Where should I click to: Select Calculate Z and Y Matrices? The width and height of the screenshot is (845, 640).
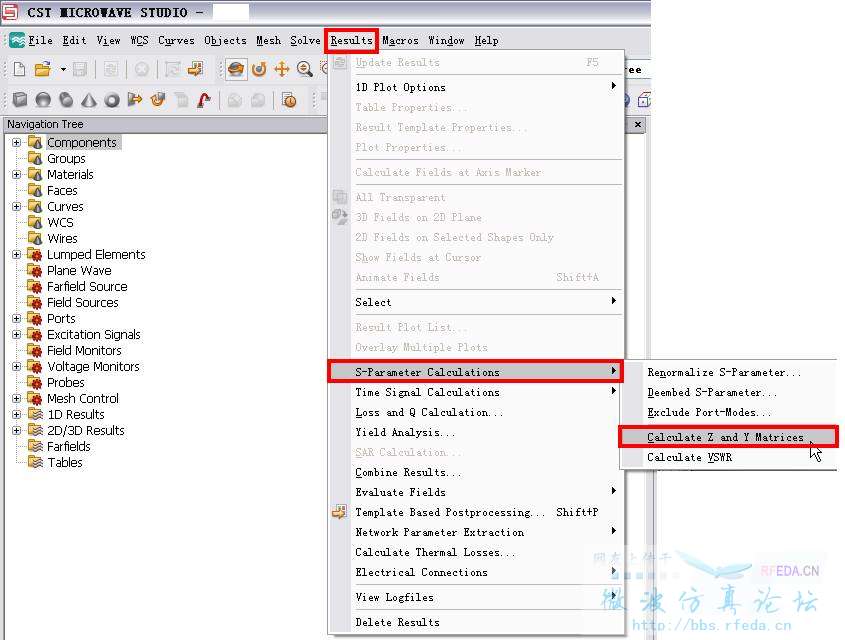pos(728,437)
